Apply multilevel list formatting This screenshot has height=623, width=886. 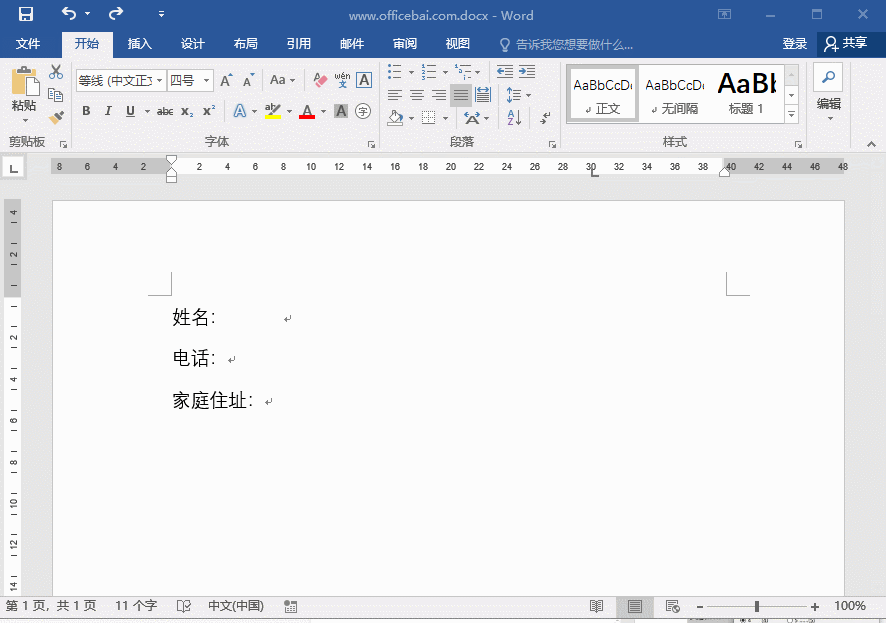coord(463,72)
